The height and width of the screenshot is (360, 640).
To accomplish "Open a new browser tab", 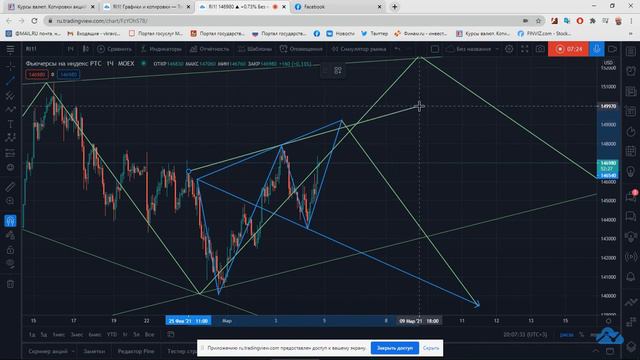I will point(394,7).
